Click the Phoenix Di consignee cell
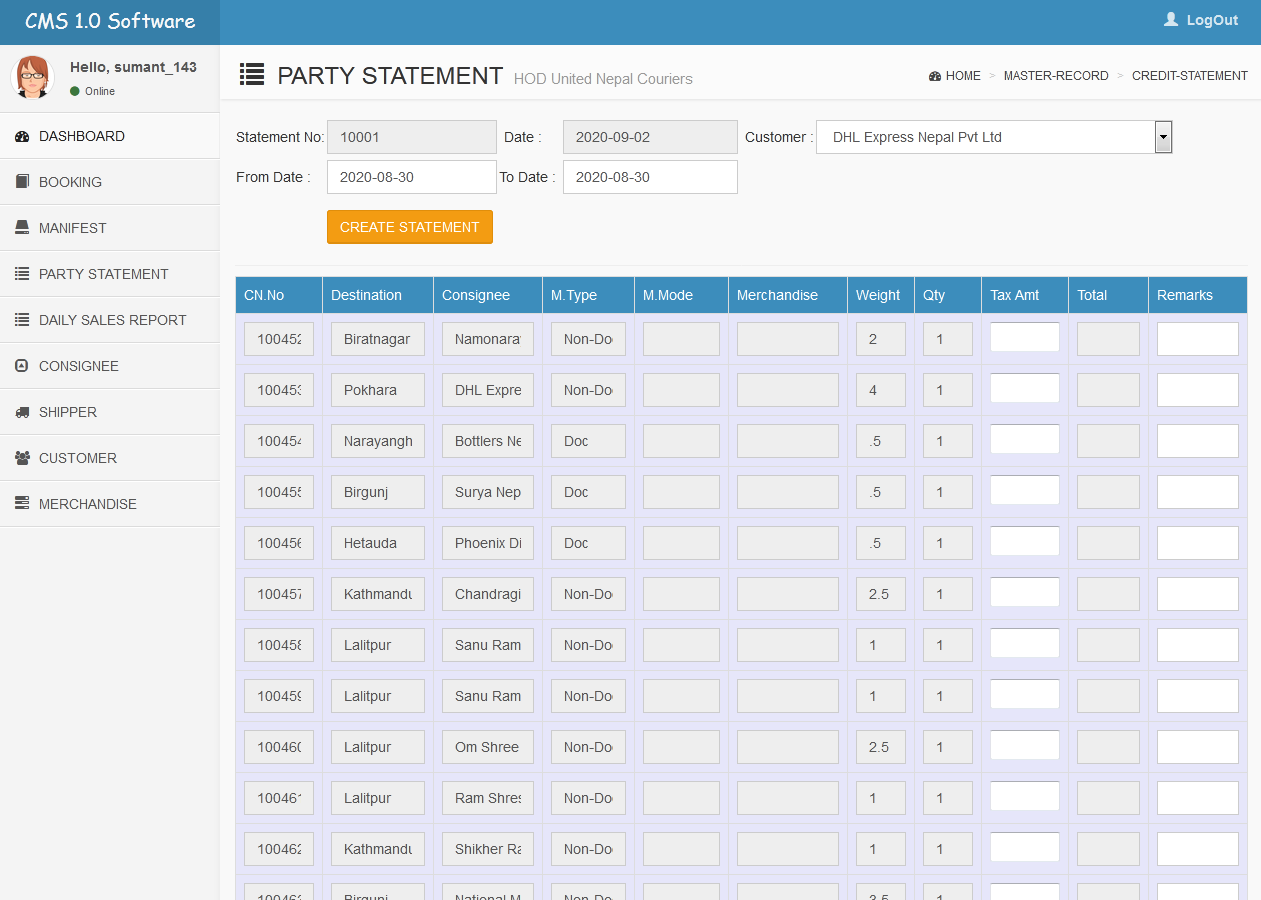 click(488, 543)
